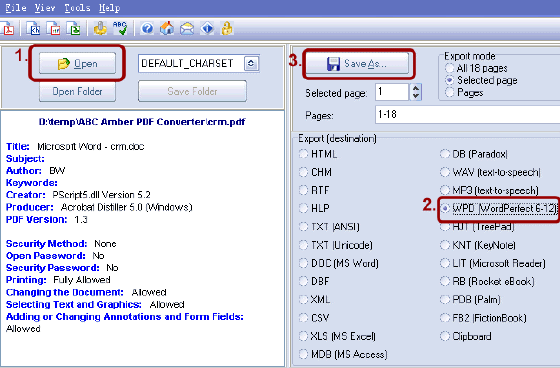
Task: Open the Tools menu
Action: (78, 8)
